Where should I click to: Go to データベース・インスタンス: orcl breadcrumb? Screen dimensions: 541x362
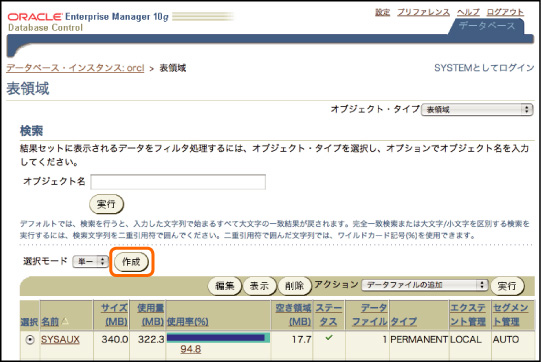(75, 68)
